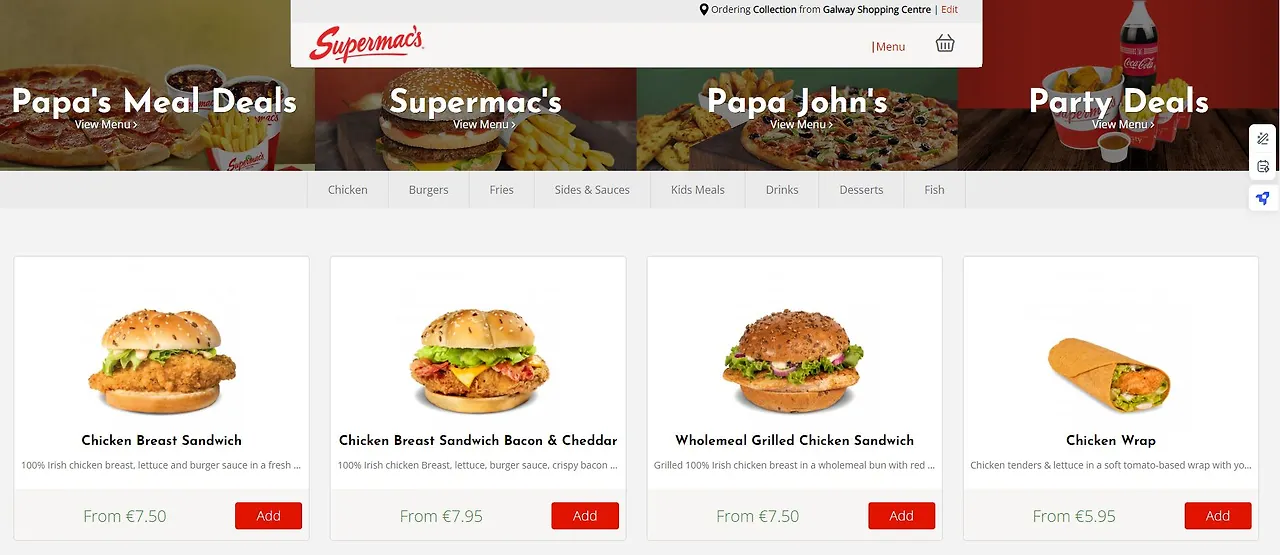Click the Chicken Breast Sandwich Bacon & Cheddar image

click(x=478, y=360)
